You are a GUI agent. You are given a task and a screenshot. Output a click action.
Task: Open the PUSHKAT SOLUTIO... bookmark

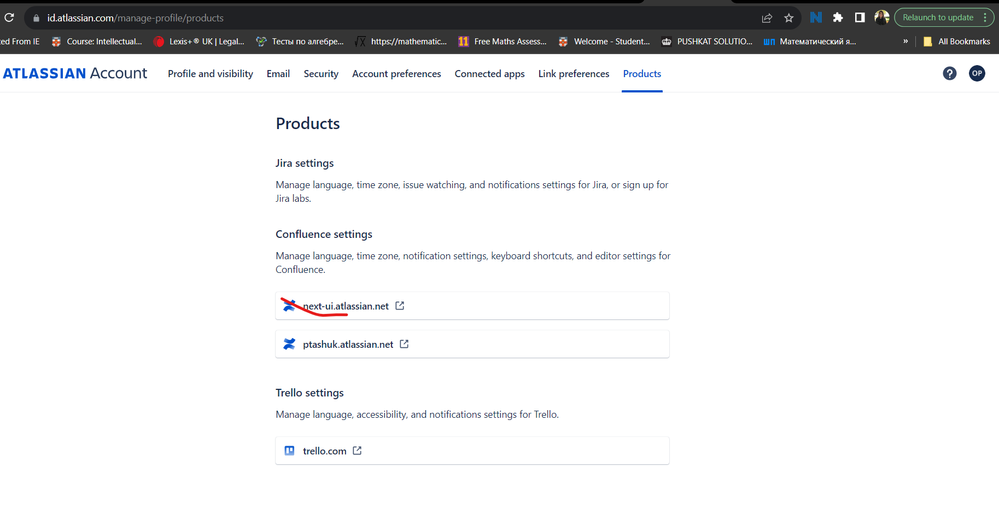[x=707, y=41]
